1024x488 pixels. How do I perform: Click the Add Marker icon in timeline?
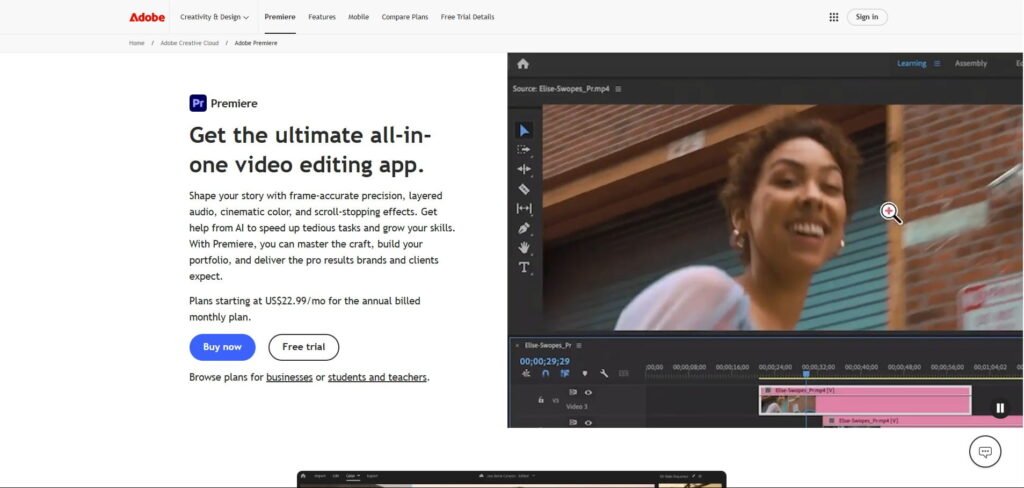tap(584, 373)
